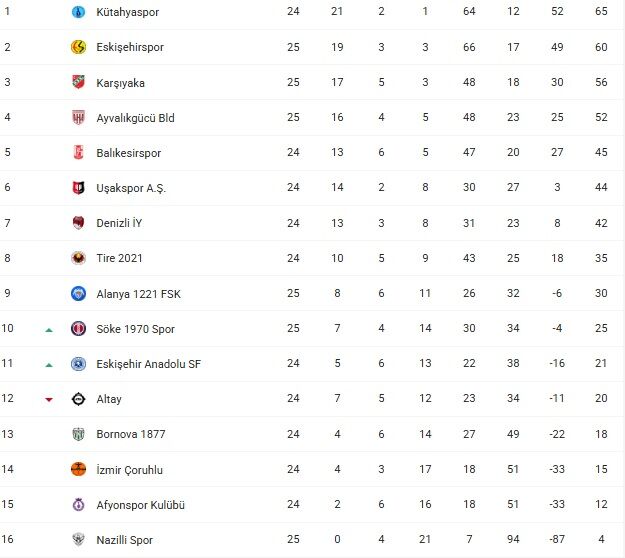The width and height of the screenshot is (625, 558).
Task: Click the Balıkesirspor red crest icon
Action: click(x=78, y=153)
